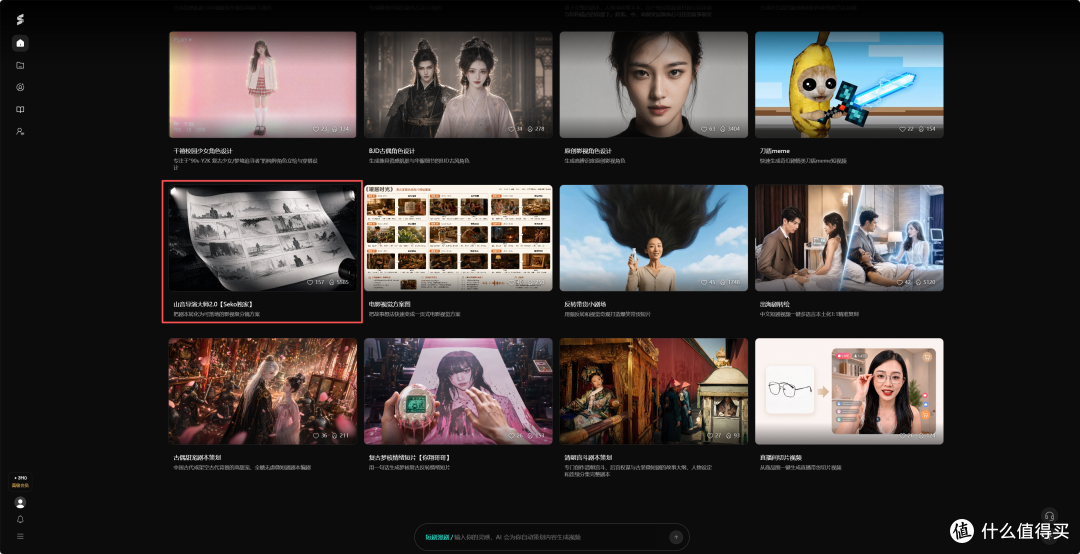Click the title under the bedroom couple card
1080x554 pixels.
[775, 304]
